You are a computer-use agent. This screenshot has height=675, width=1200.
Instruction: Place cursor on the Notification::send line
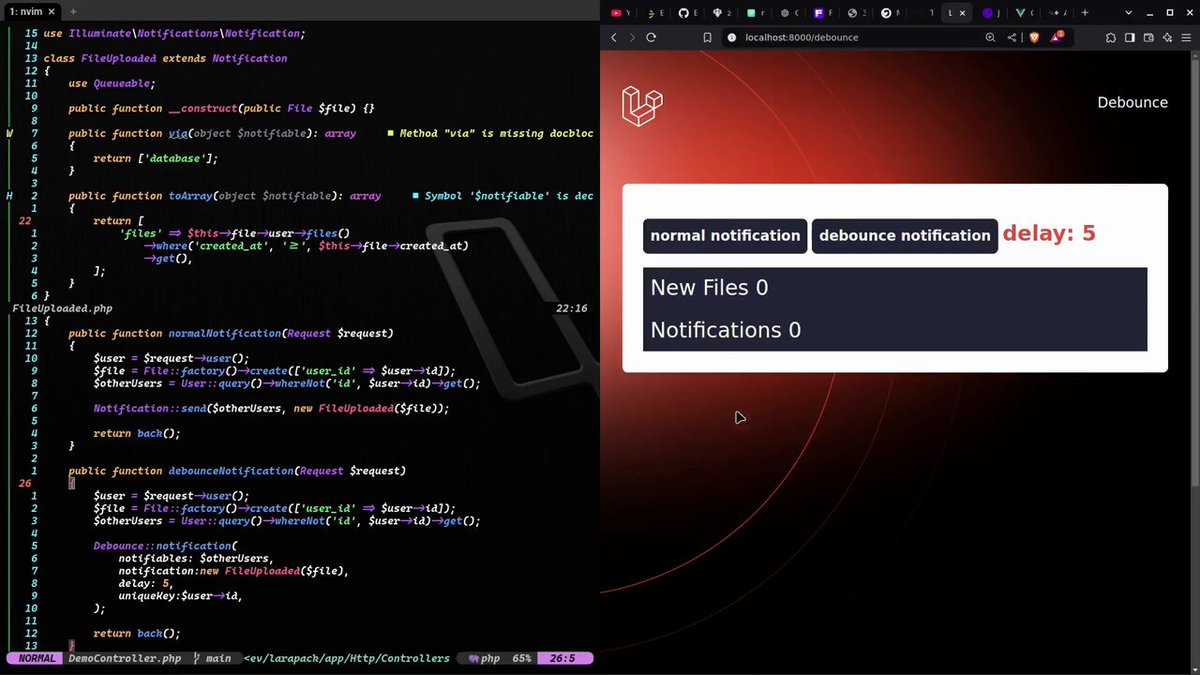tap(271, 408)
